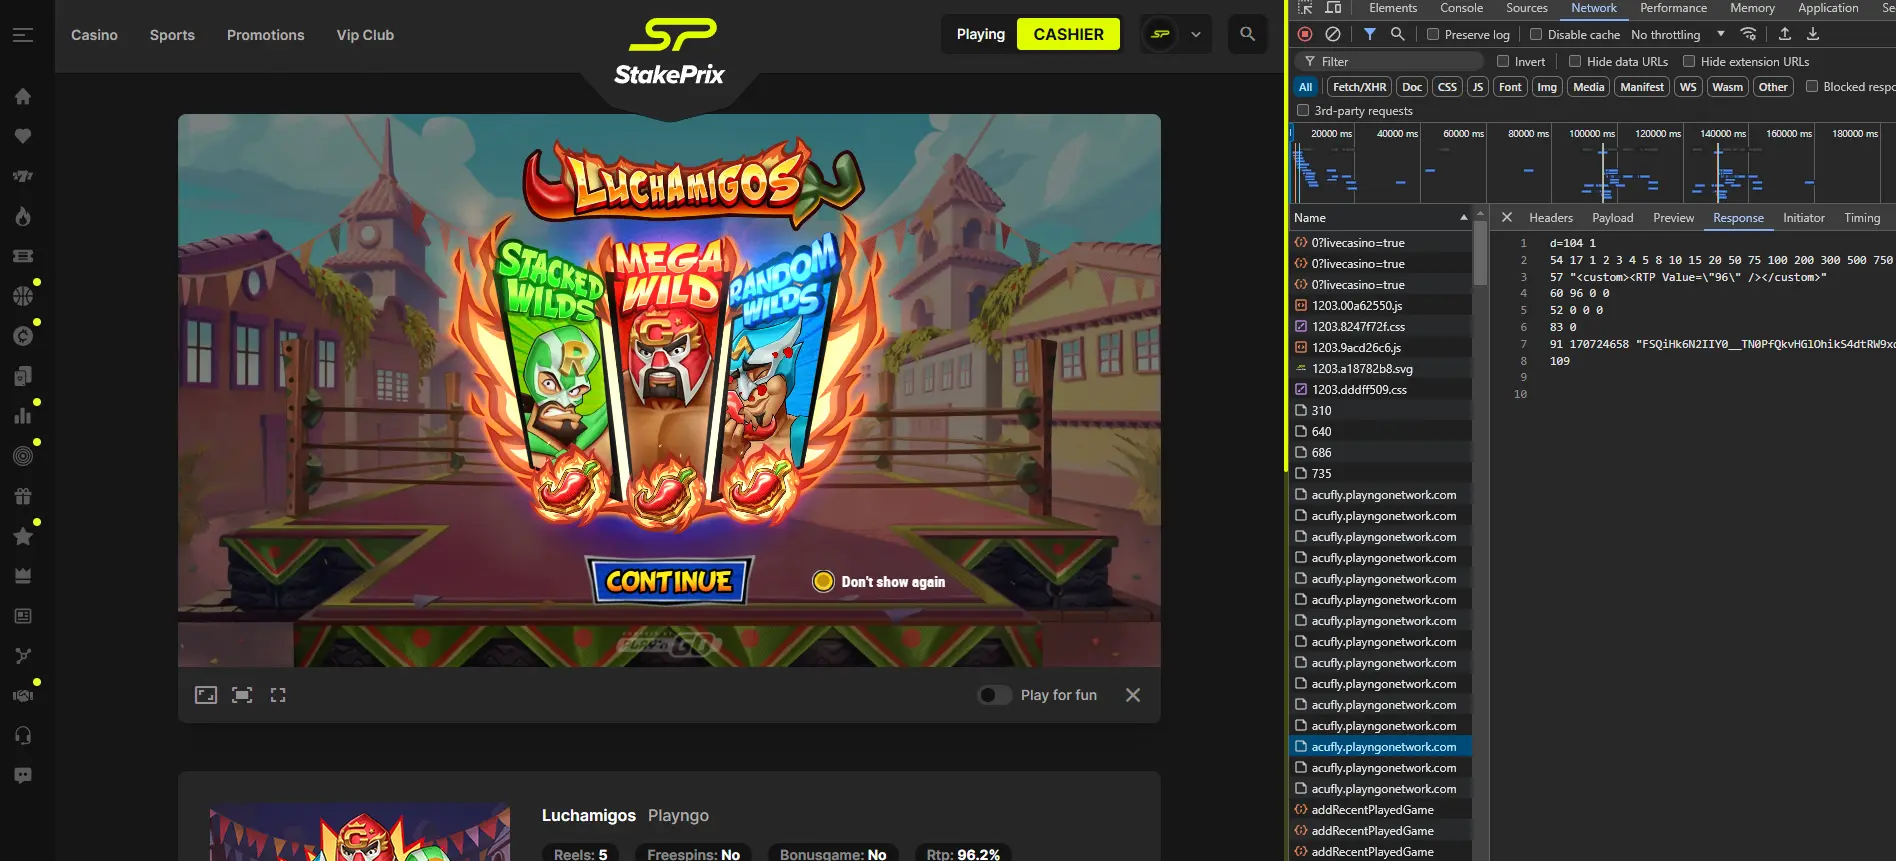1896x861 pixels.
Task: Open the Promotions nav link
Action: tap(265, 35)
